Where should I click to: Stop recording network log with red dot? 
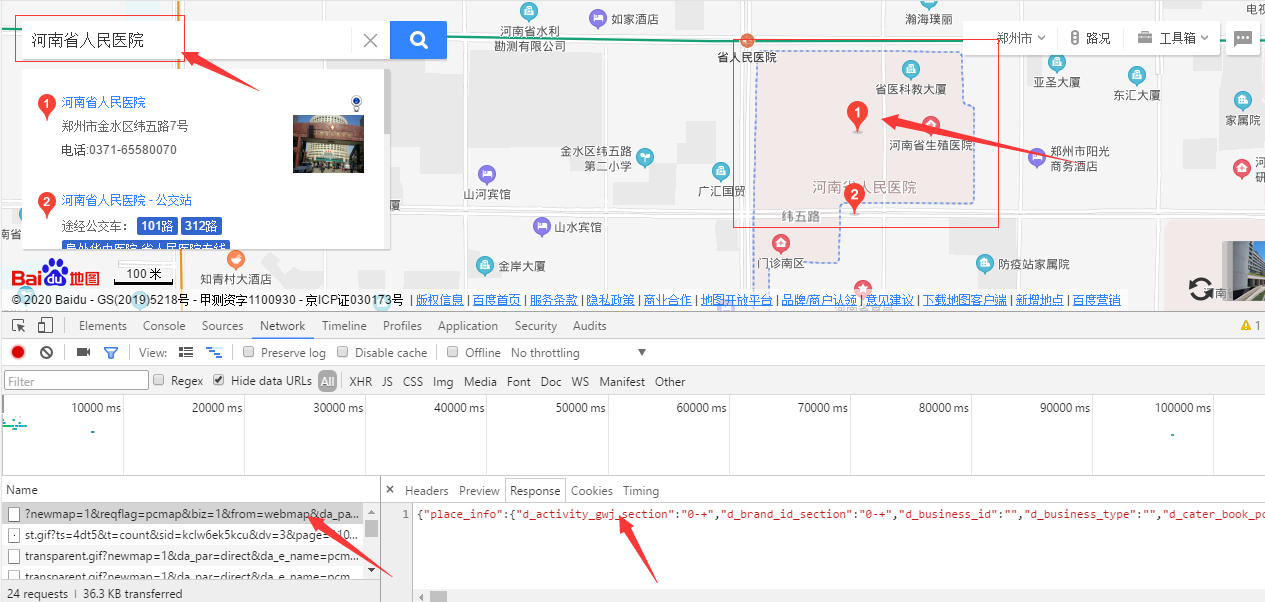18,352
